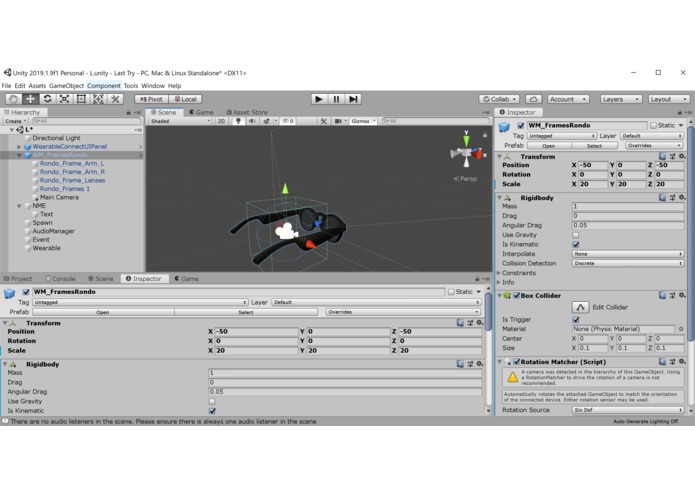Toggle Static checkbox in bottom Inspector

pyautogui.click(x=451, y=292)
